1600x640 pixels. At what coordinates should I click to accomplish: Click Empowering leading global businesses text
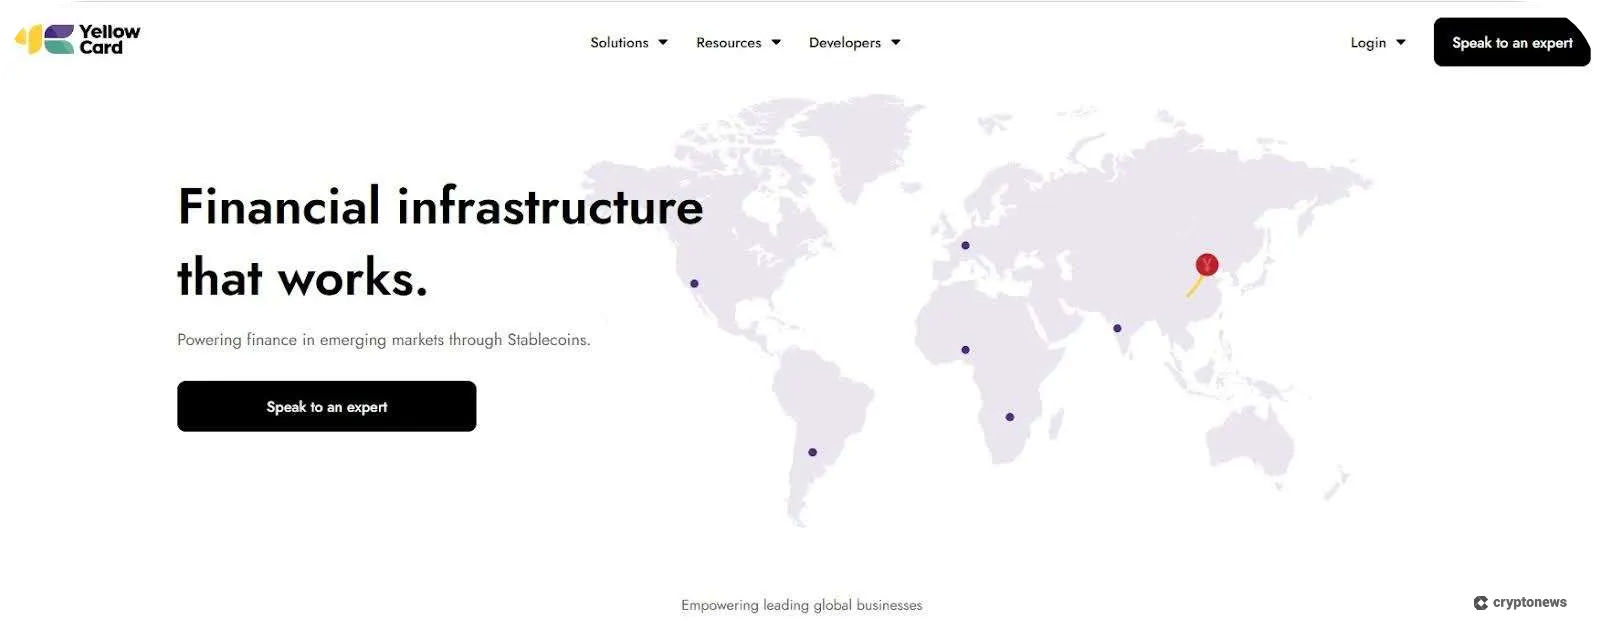(x=801, y=605)
